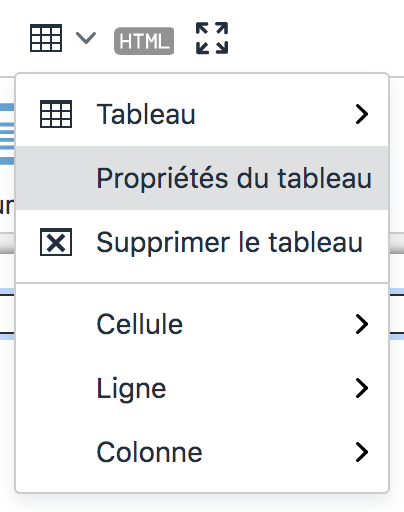Expand the Tableau submenu chevron
Viewport: 404px width, 512px height.
click(x=362, y=114)
